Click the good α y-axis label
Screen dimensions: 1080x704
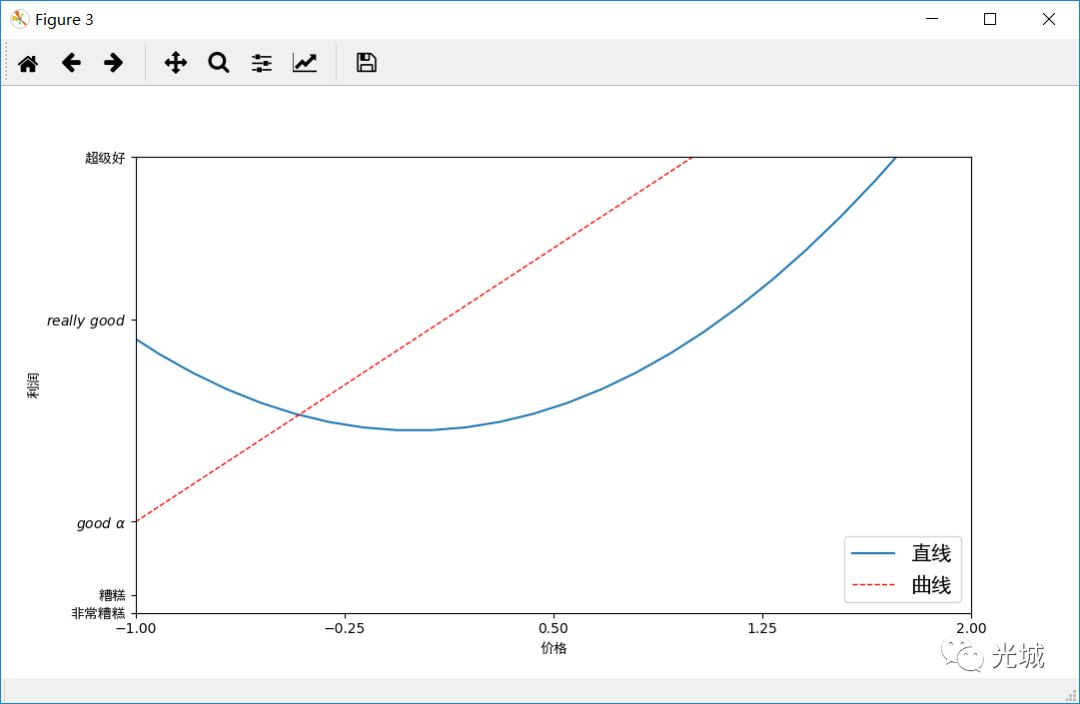click(101, 523)
